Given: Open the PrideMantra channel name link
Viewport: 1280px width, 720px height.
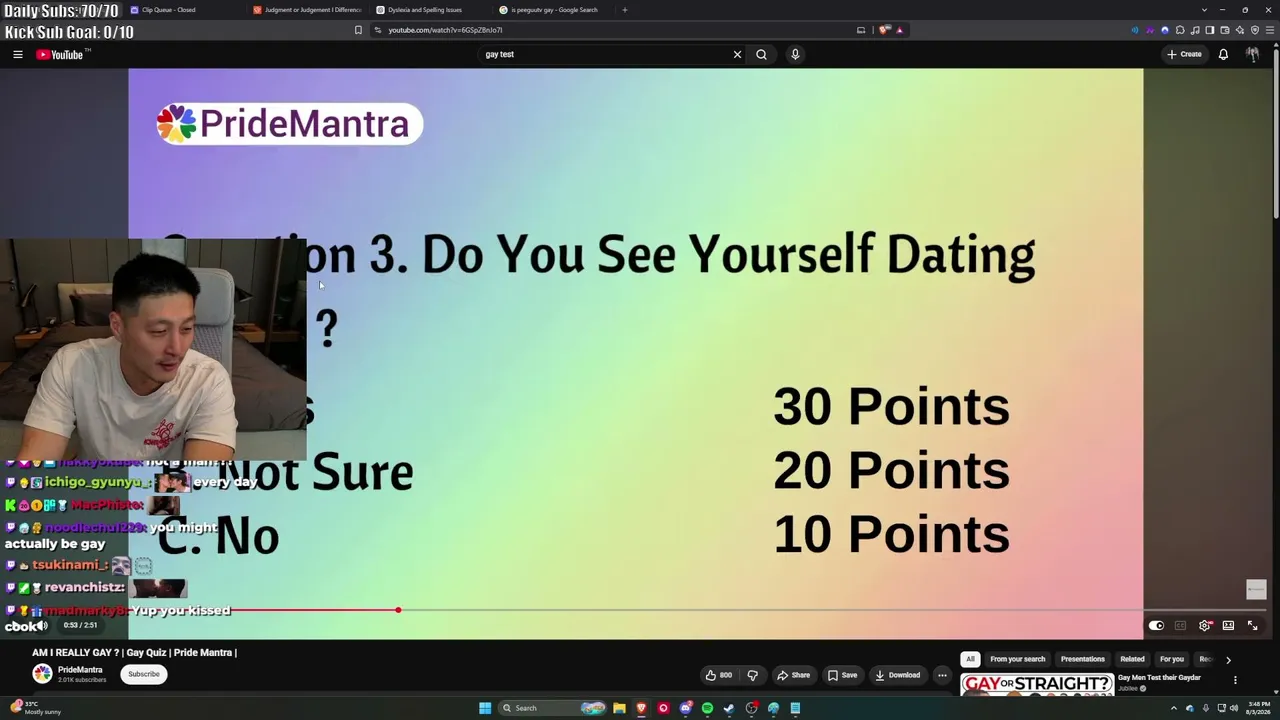Looking at the screenshot, I should click(80, 670).
